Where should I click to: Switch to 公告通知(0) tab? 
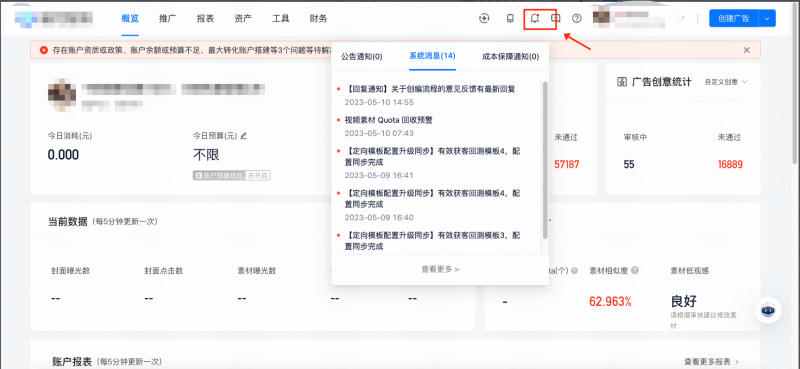tap(362, 57)
